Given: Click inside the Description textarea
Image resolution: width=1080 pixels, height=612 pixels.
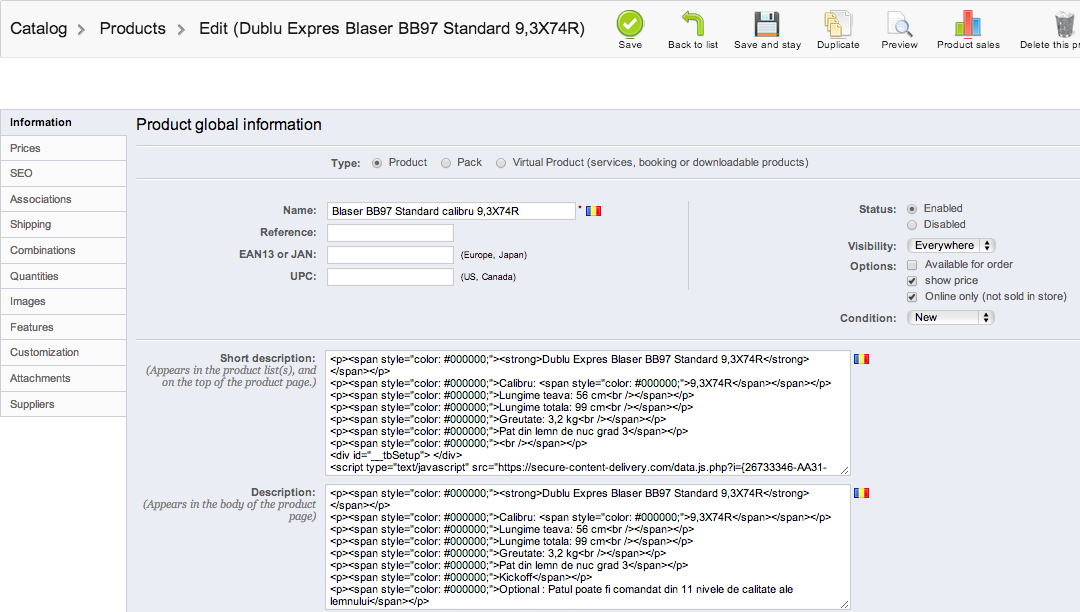Looking at the screenshot, I should pyautogui.click(x=588, y=547).
